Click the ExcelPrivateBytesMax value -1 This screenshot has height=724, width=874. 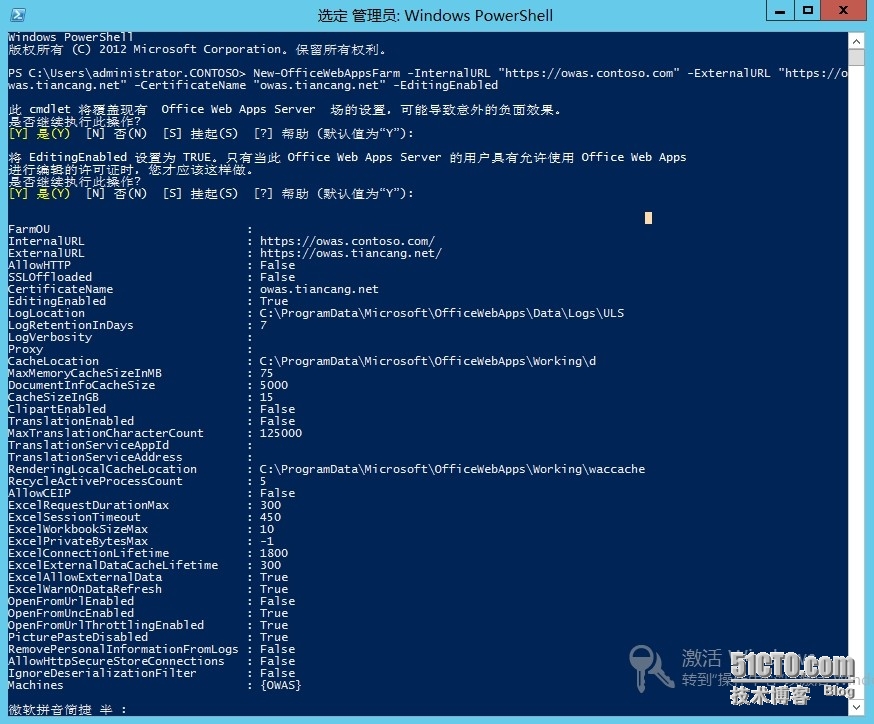tap(266, 541)
